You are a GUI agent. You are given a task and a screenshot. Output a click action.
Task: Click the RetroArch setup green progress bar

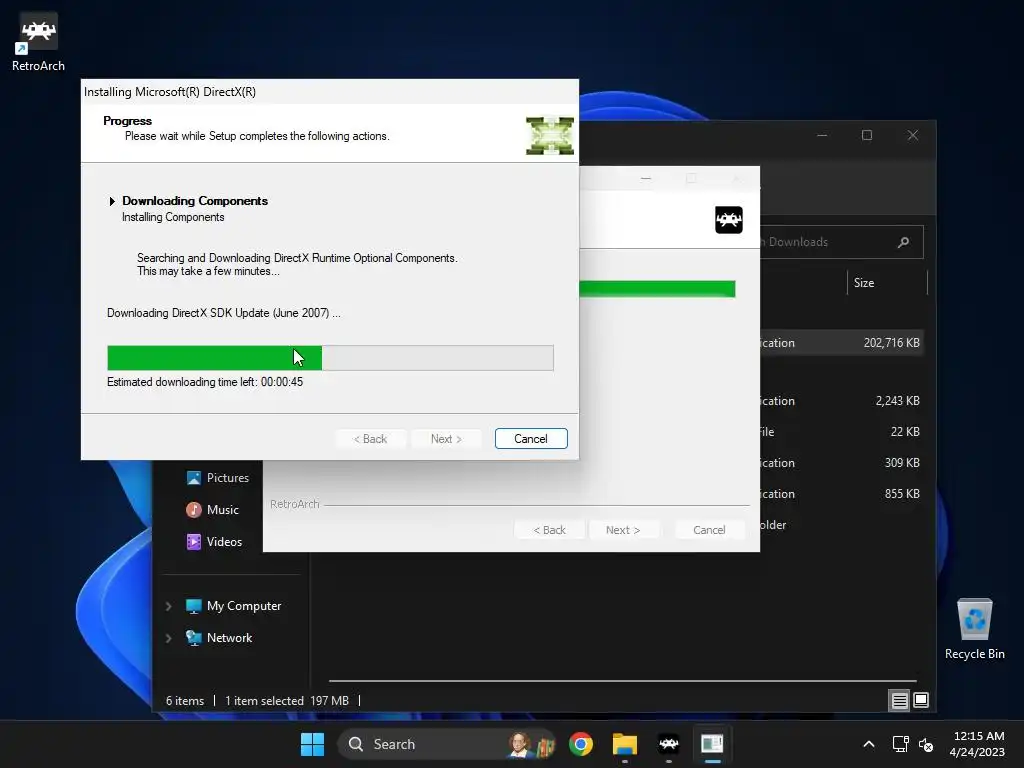point(657,289)
